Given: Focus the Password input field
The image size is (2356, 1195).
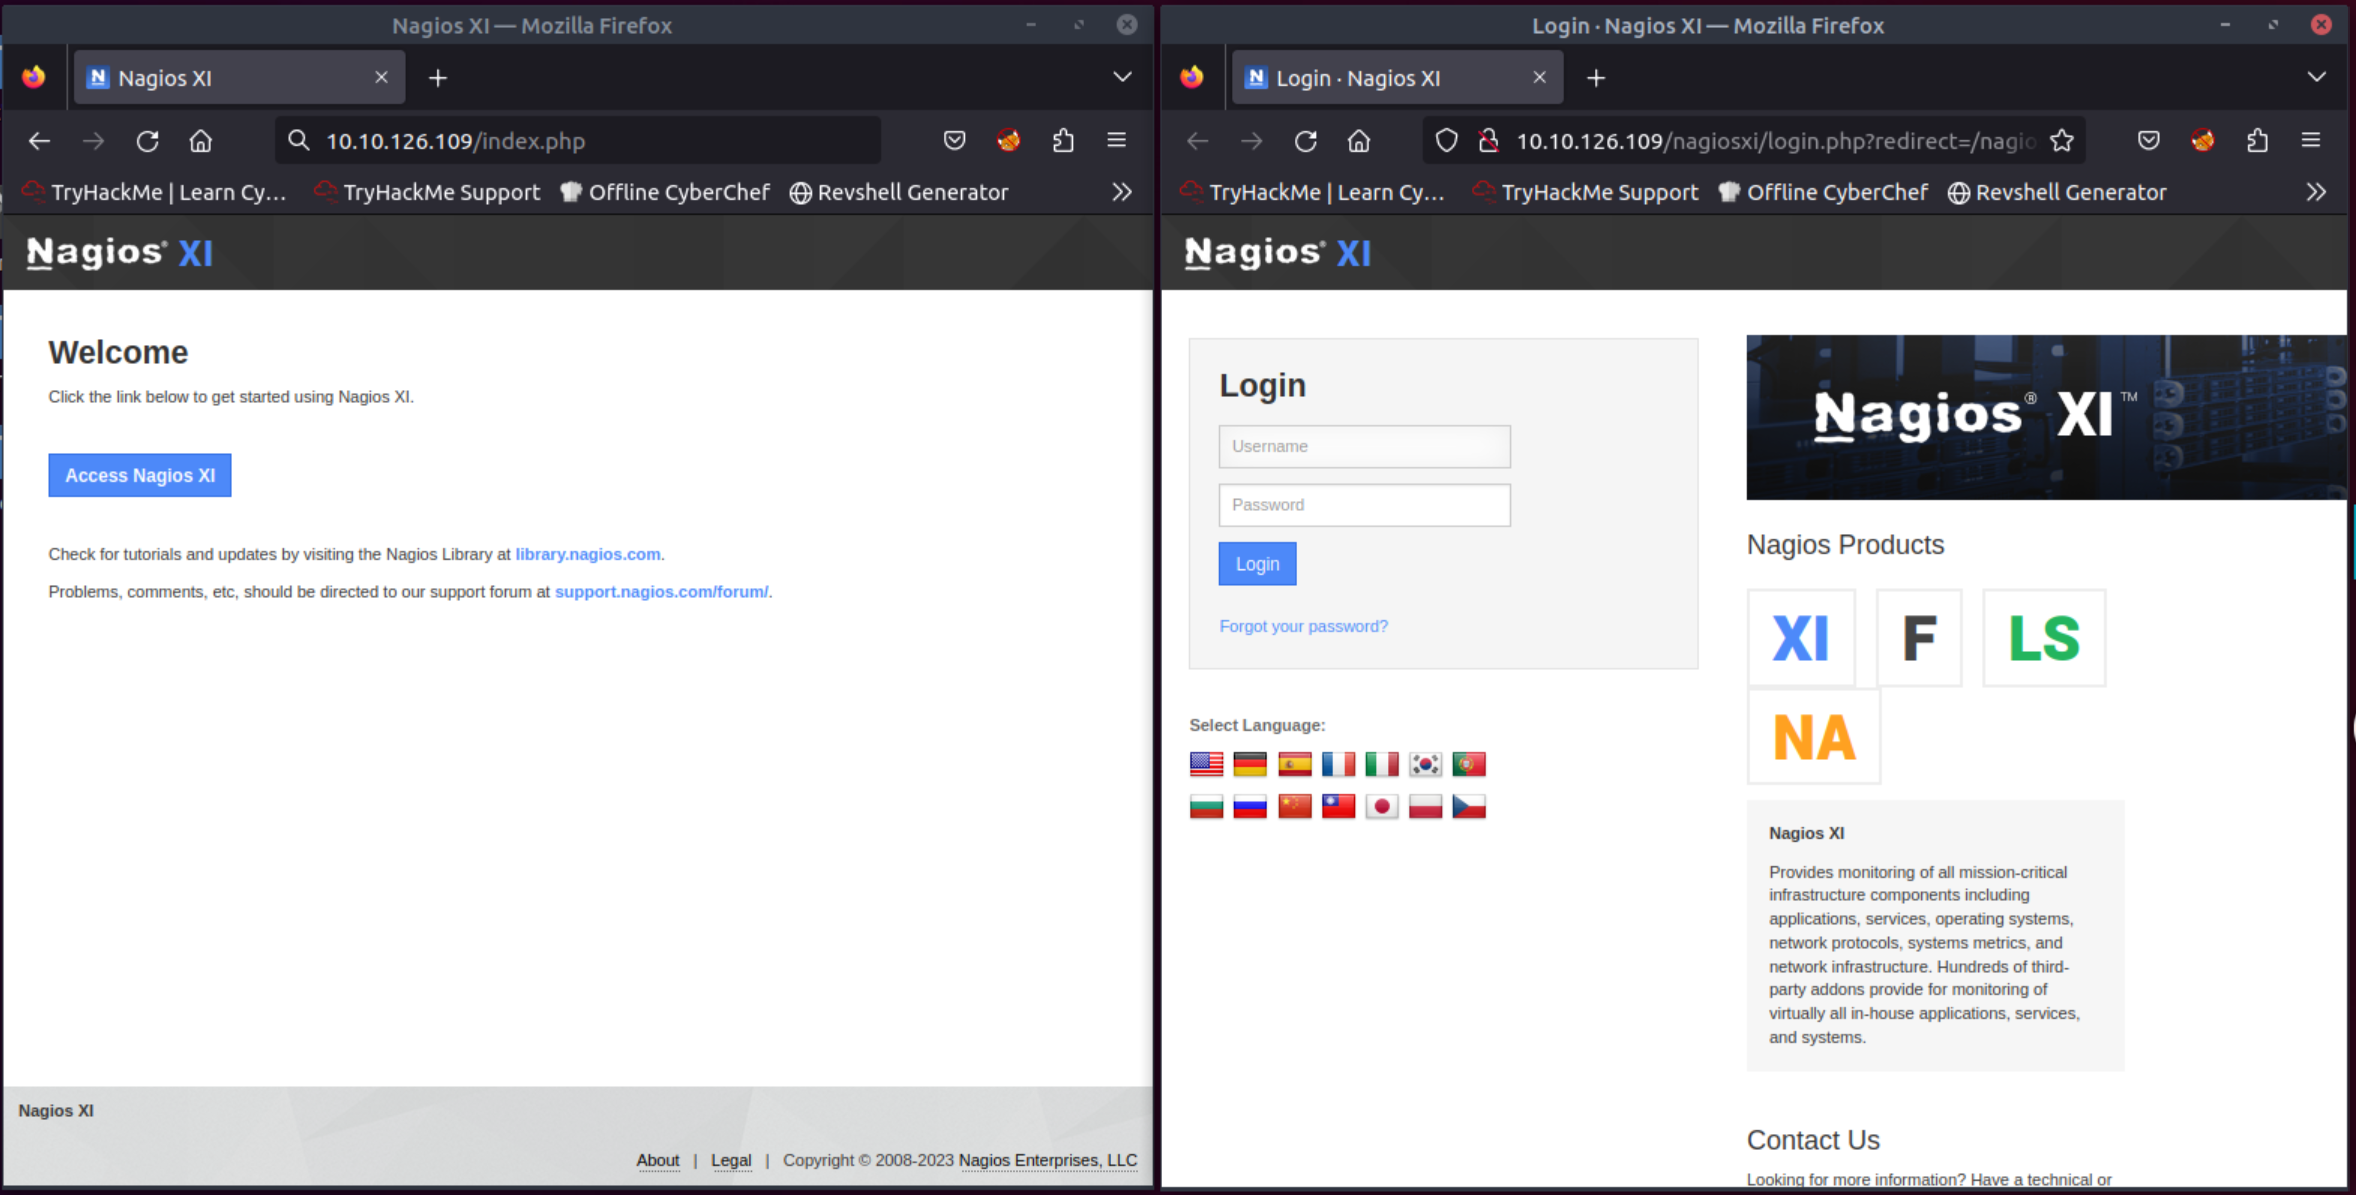Looking at the screenshot, I should coord(1364,505).
